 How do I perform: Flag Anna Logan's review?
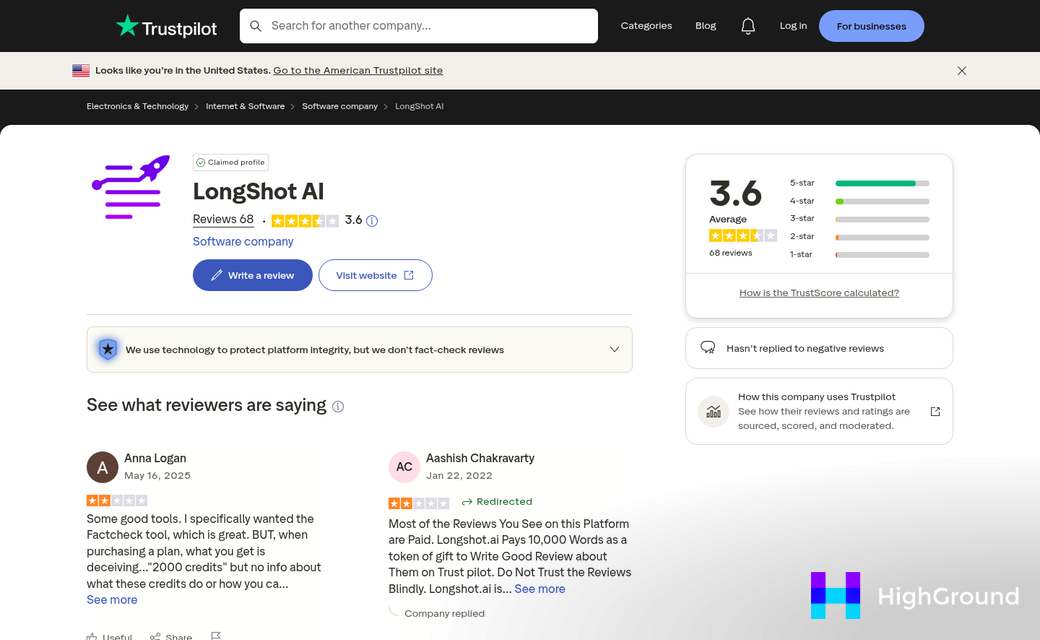[x=216, y=636]
